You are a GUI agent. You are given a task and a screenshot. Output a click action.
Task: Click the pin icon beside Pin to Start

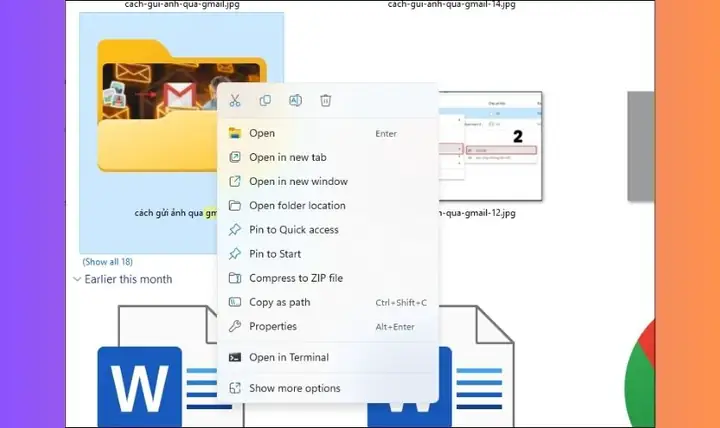235,254
